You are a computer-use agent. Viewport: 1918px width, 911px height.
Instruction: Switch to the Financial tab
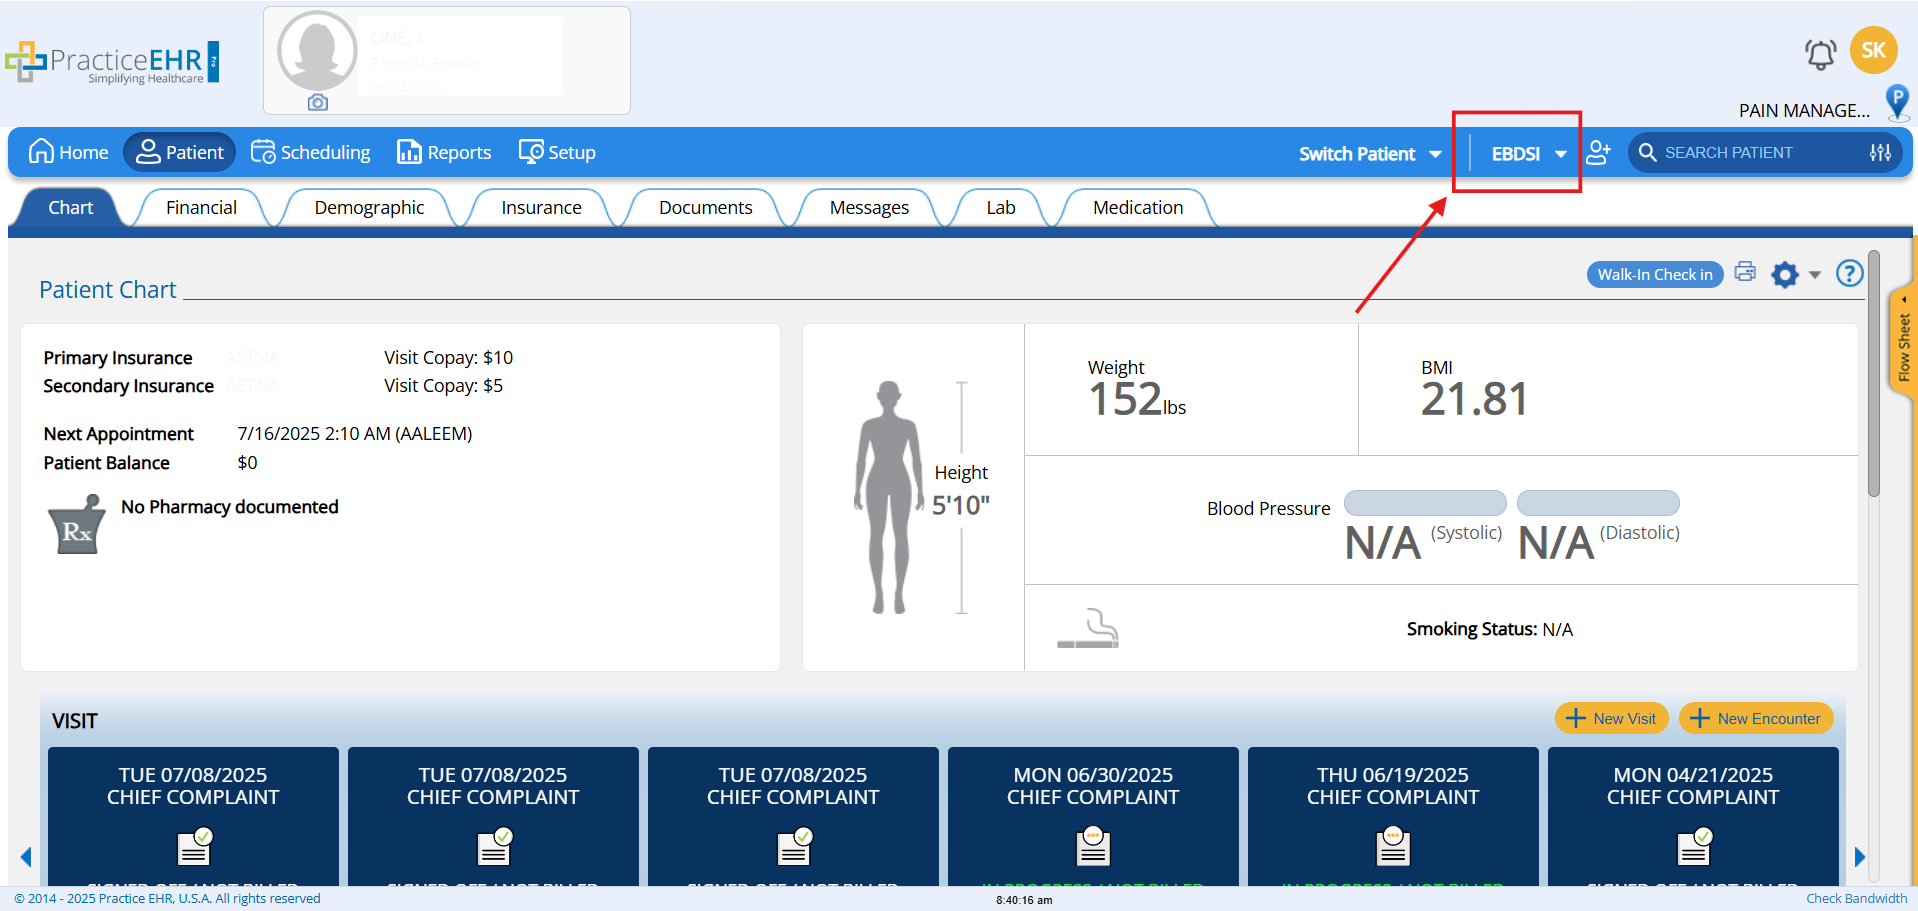tap(201, 208)
